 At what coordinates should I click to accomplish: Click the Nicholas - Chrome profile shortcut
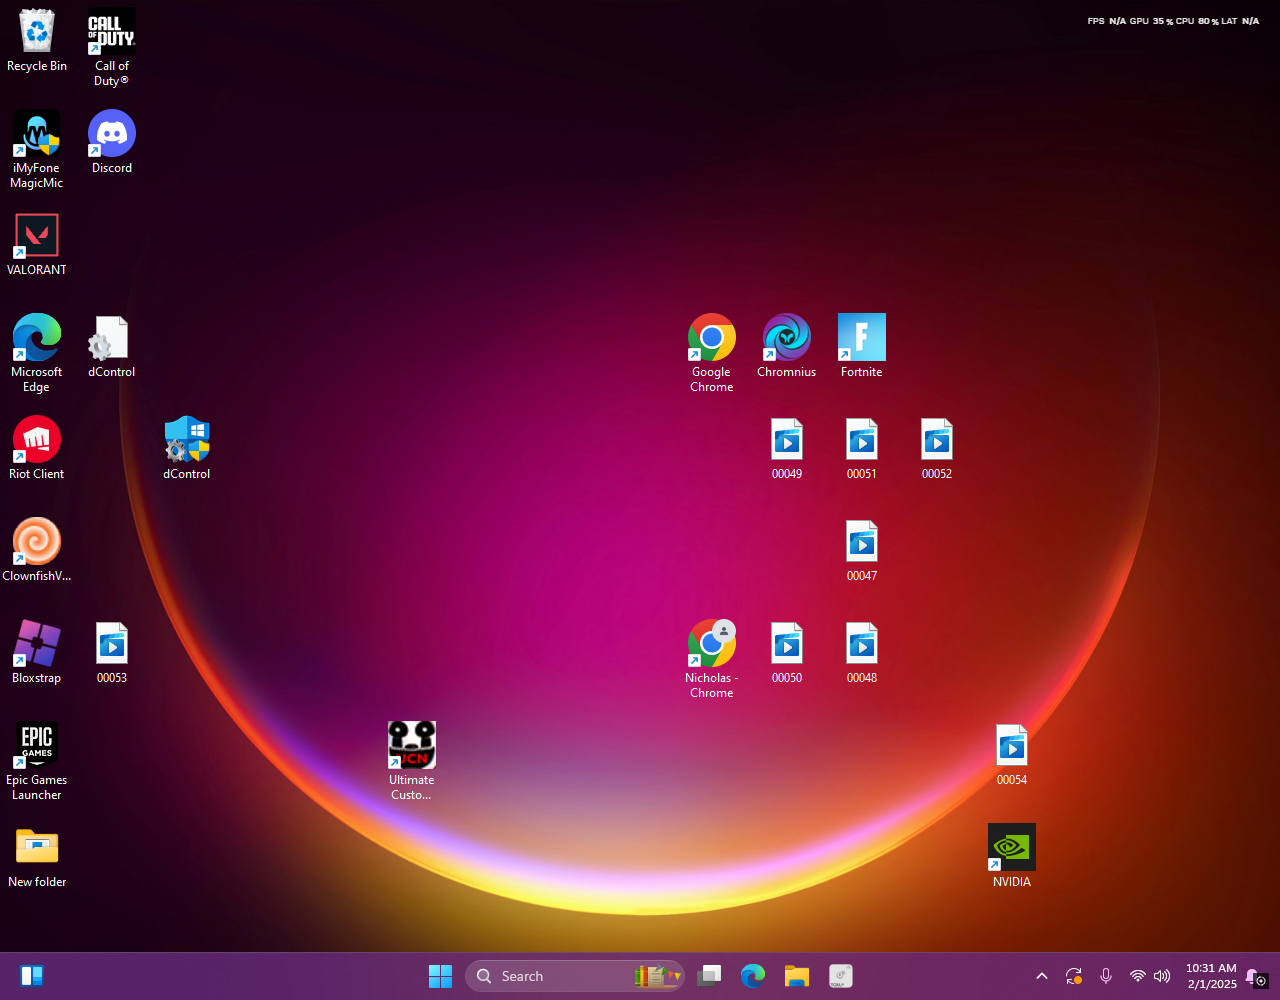coord(711,644)
